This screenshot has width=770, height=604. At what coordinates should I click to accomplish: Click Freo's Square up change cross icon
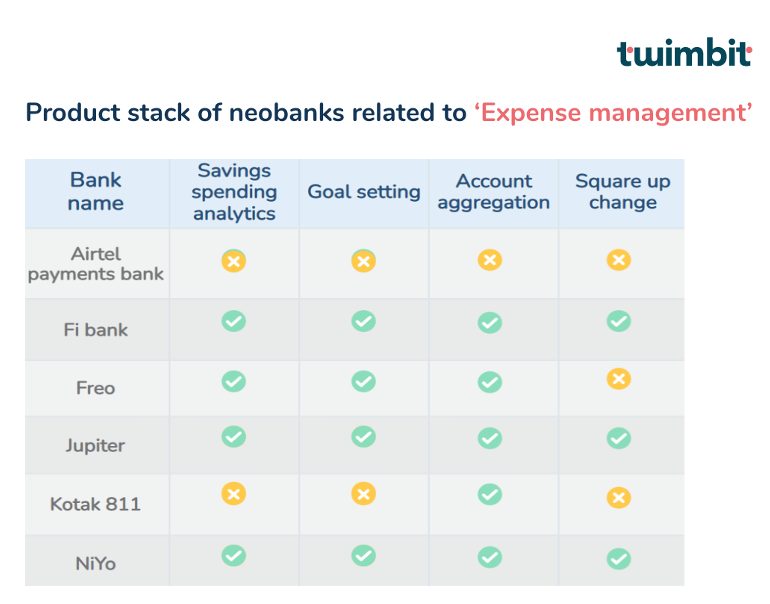click(619, 379)
